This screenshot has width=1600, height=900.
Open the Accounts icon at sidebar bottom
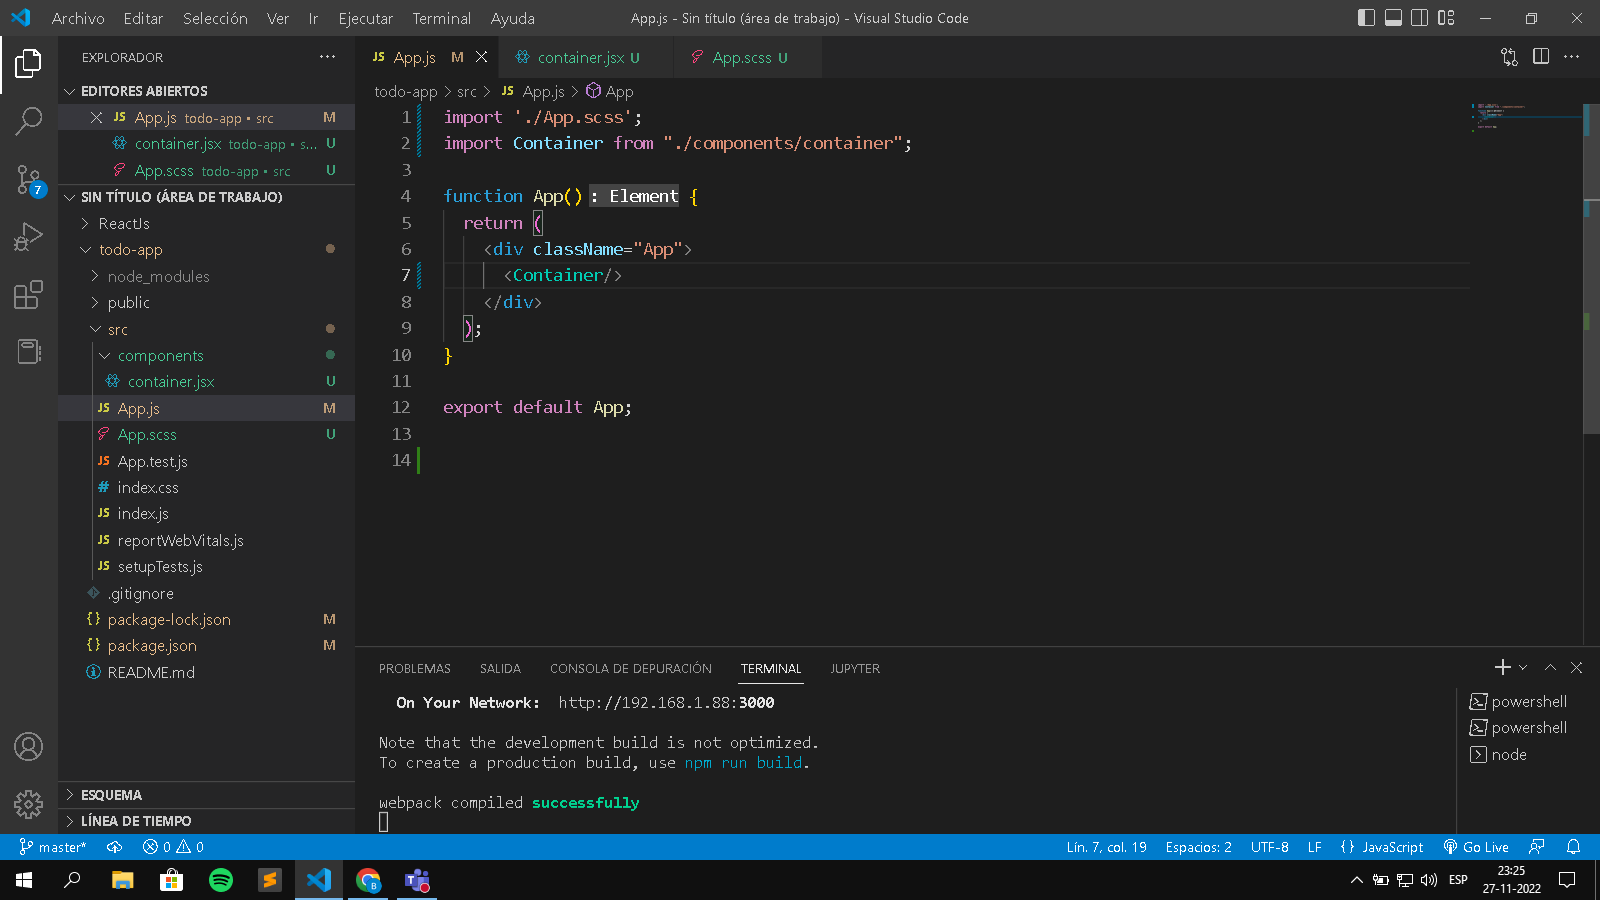coord(28,746)
